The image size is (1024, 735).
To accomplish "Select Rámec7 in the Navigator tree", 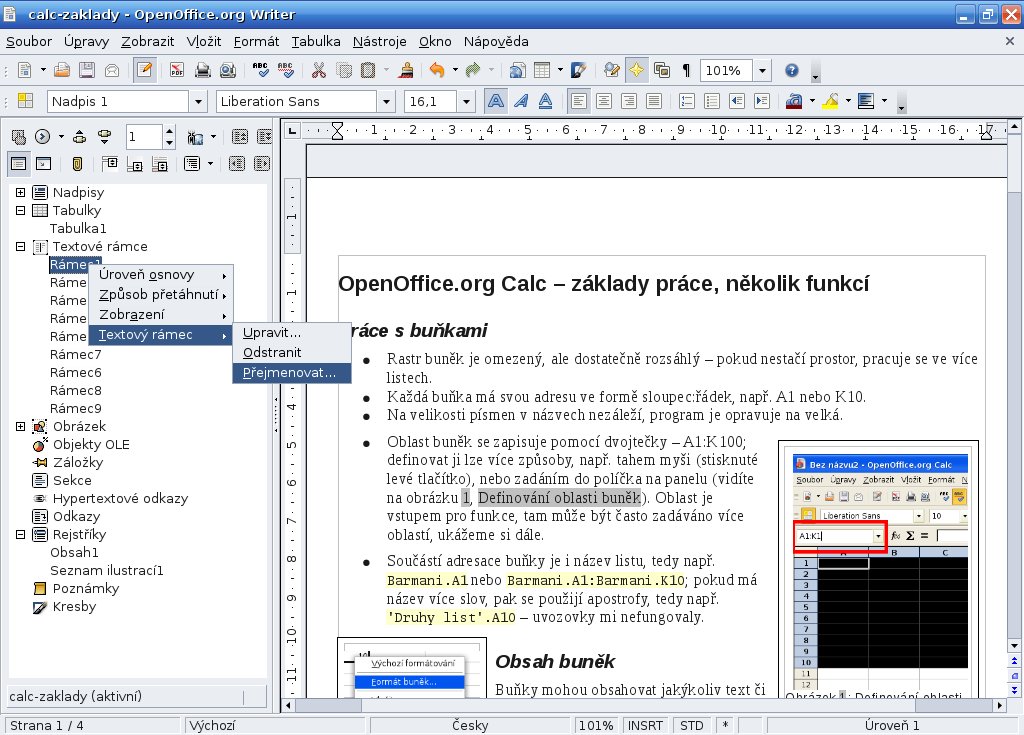I will click(x=76, y=354).
